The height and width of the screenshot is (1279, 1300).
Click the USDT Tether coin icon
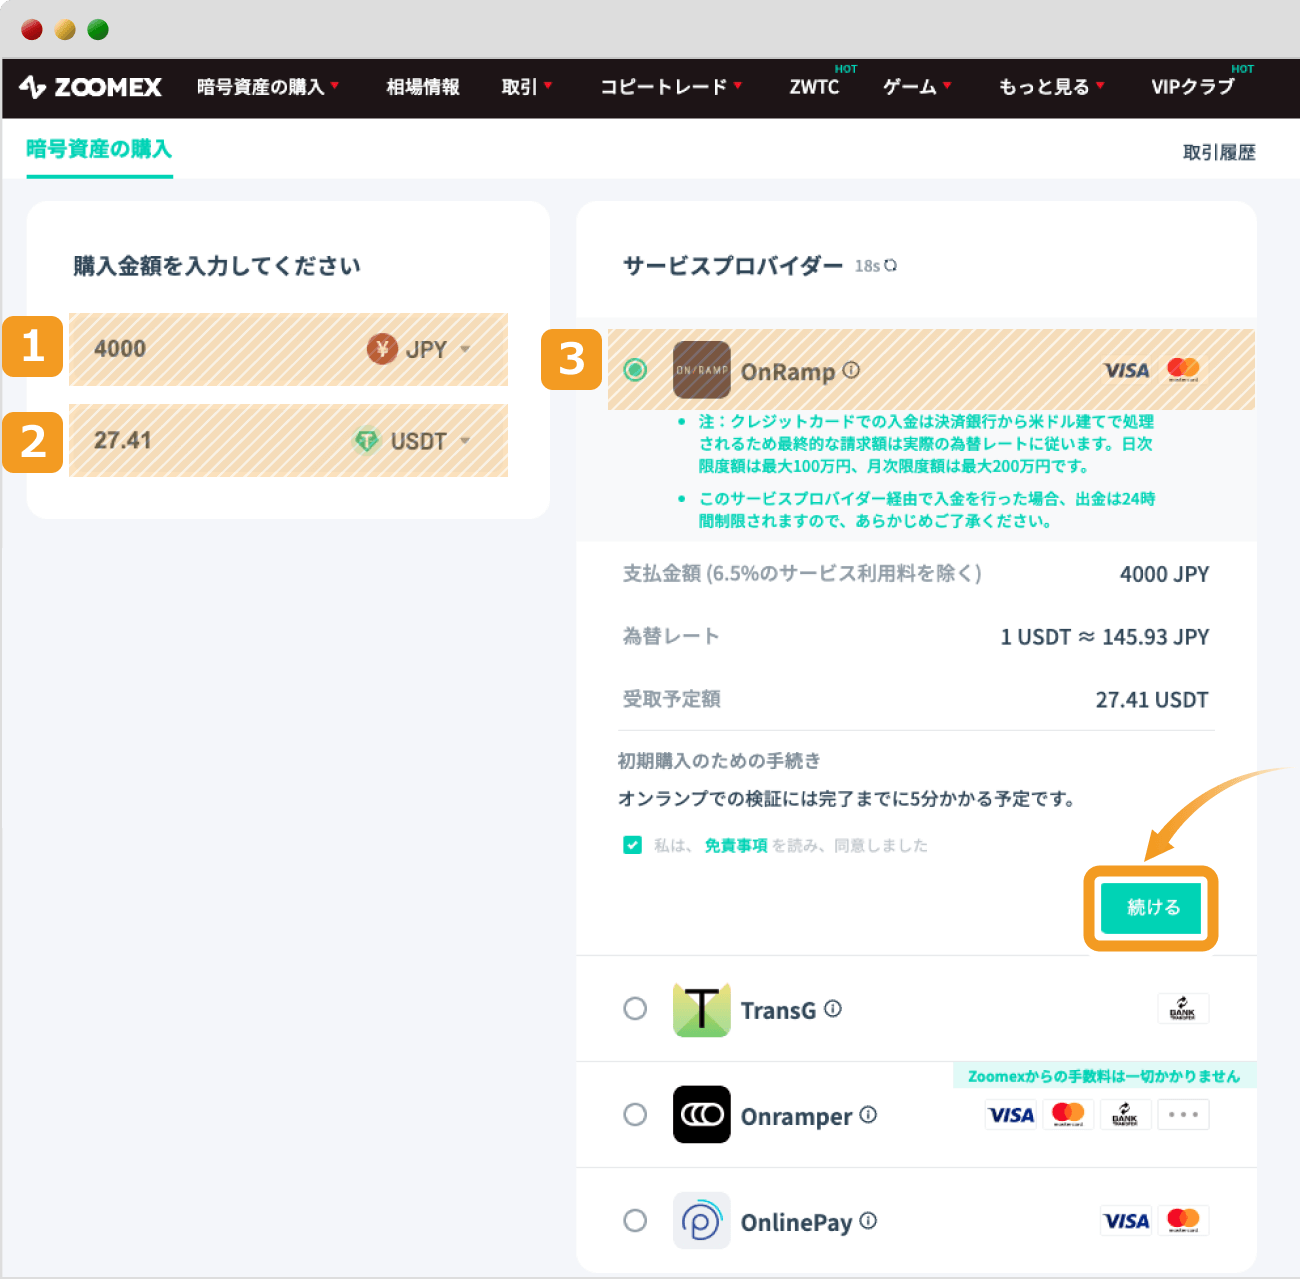367,440
